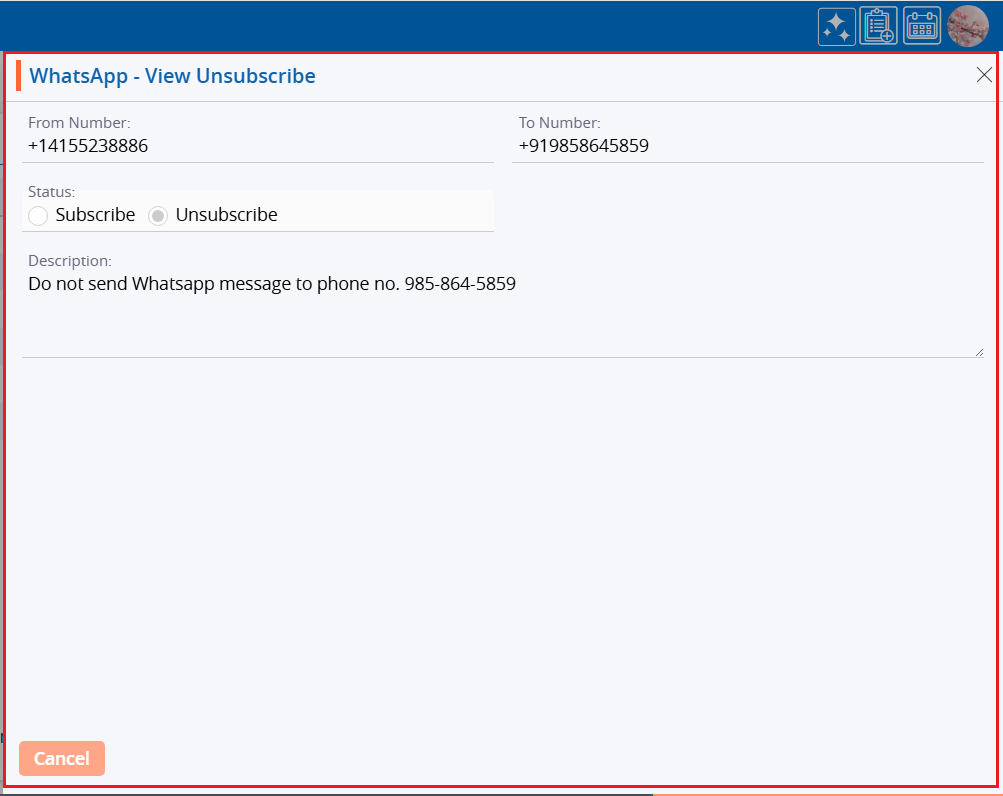Select the Unsubscribe radio button
The image size is (1003, 796).
158,215
